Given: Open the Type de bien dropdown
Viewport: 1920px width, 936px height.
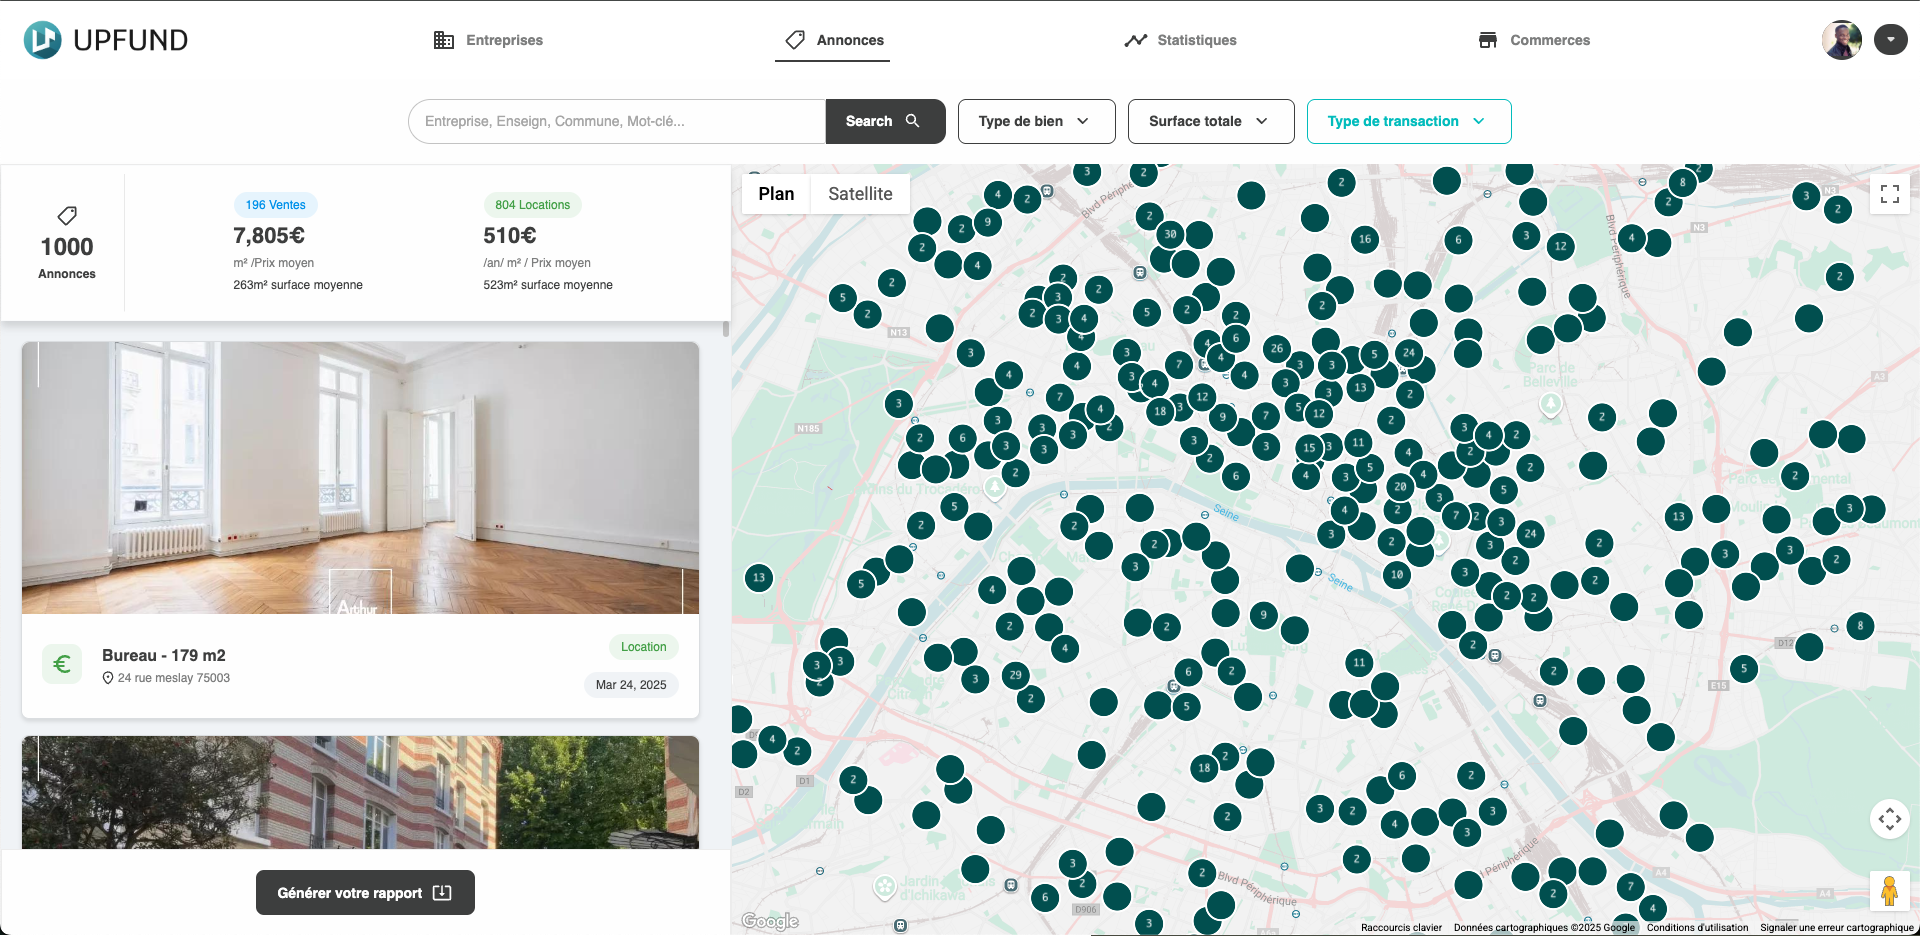Looking at the screenshot, I should 1036,121.
